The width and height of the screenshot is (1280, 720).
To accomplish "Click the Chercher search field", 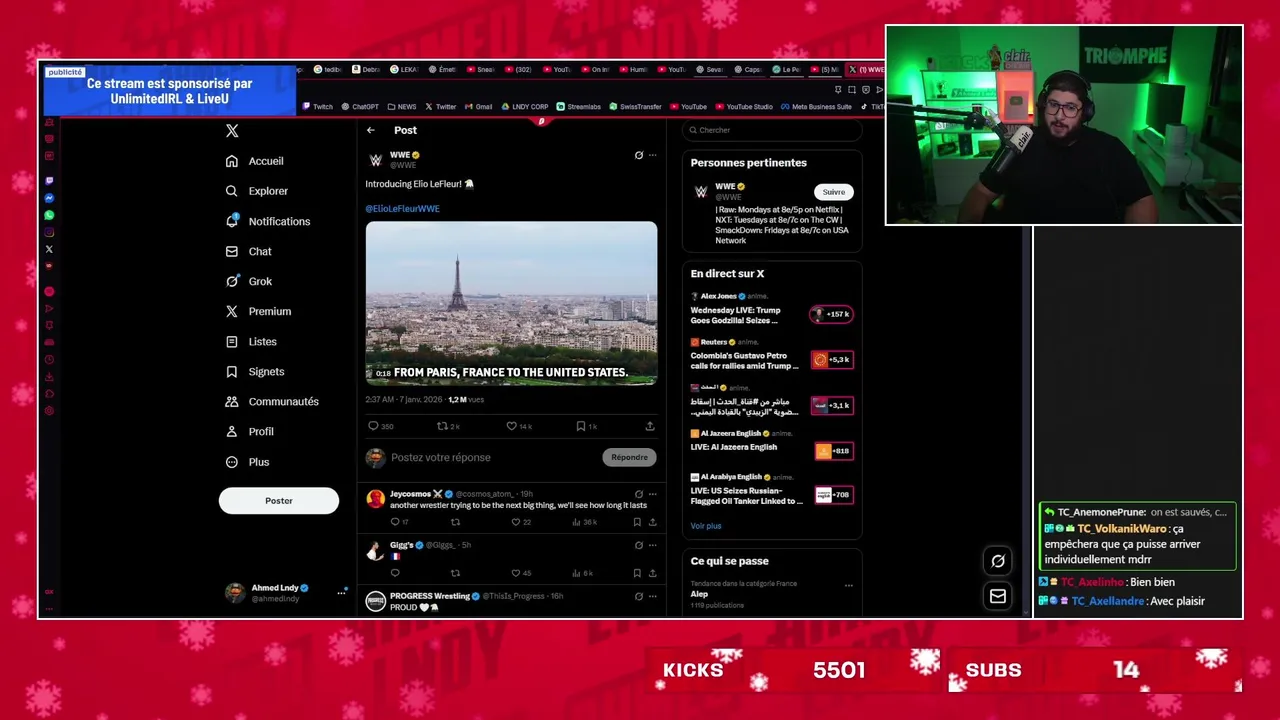I will click(x=772, y=130).
